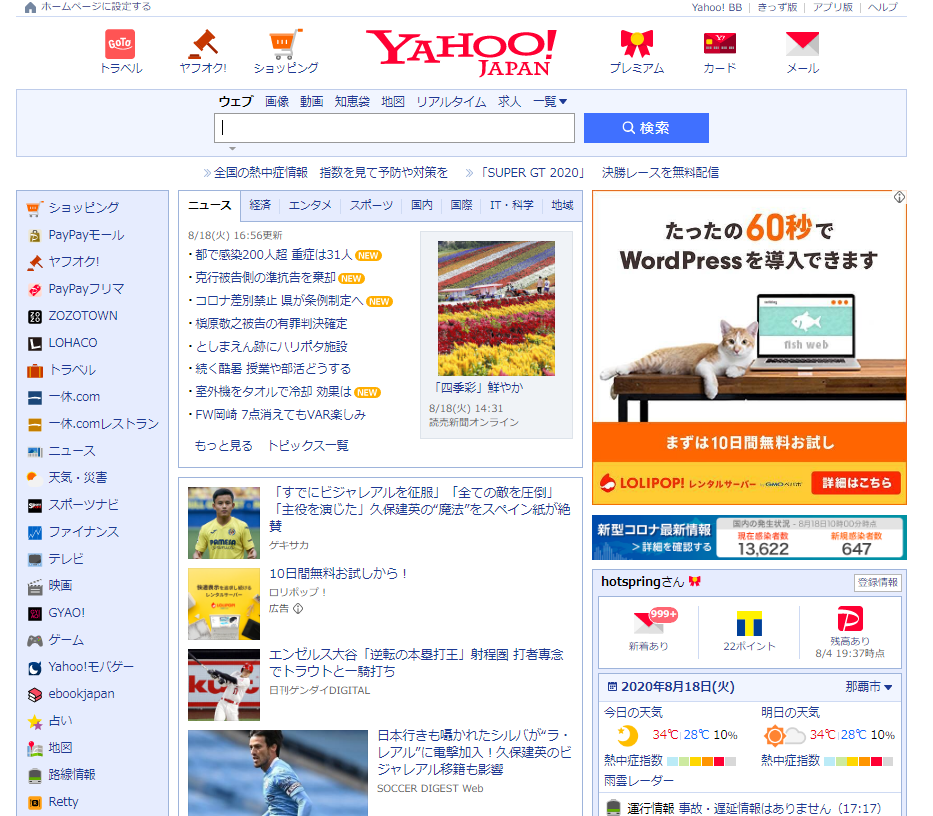Open the 四季彩 flower field photo

496,308
